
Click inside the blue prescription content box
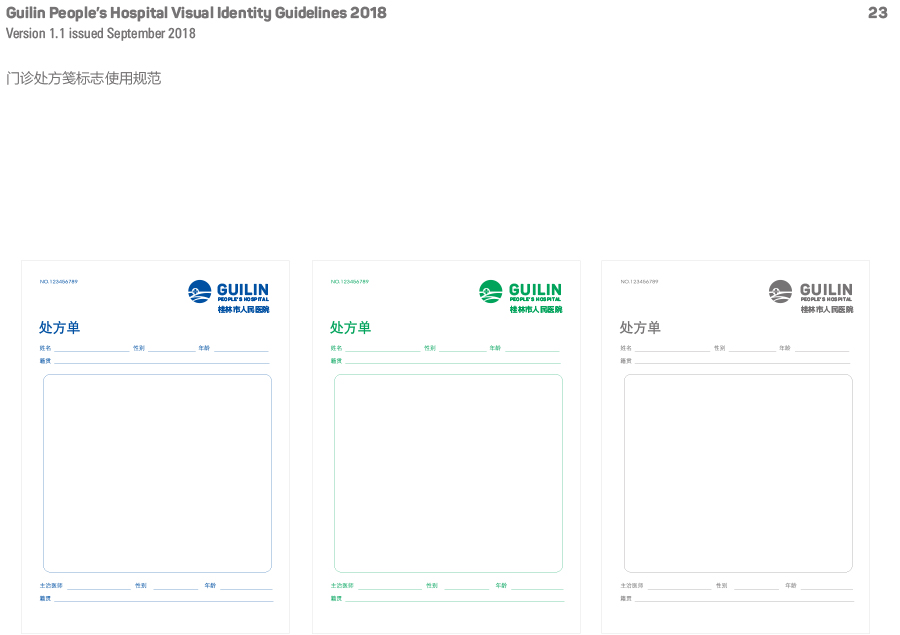pos(157,473)
